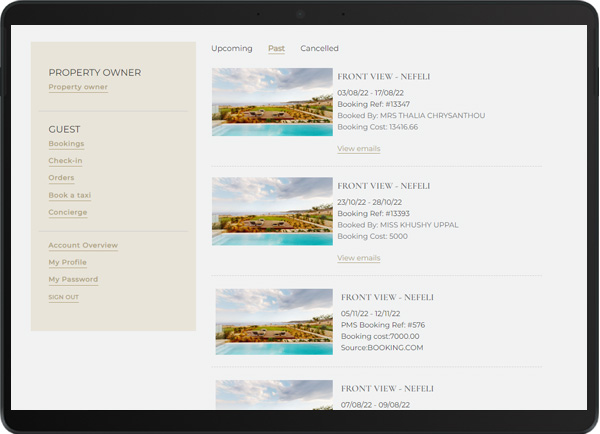Image resolution: width=600 pixels, height=434 pixels.
Task: Open the Concierge link
Action: pyautogui.click(x=68, y=212)
